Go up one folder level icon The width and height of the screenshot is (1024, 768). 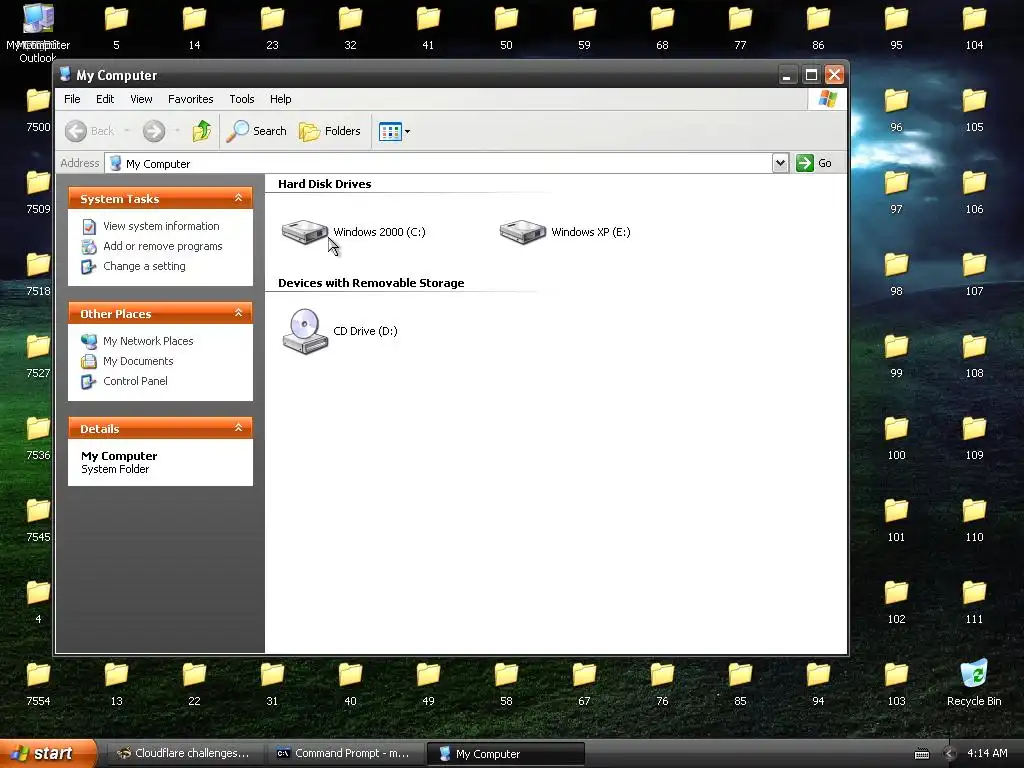tap(202, 131)
